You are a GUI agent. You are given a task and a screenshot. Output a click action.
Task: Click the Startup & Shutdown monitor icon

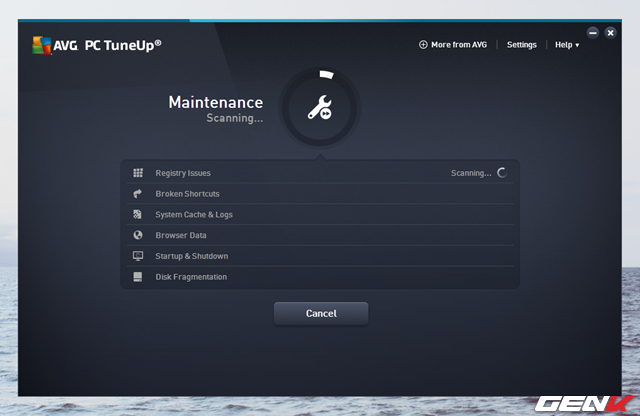138,256
